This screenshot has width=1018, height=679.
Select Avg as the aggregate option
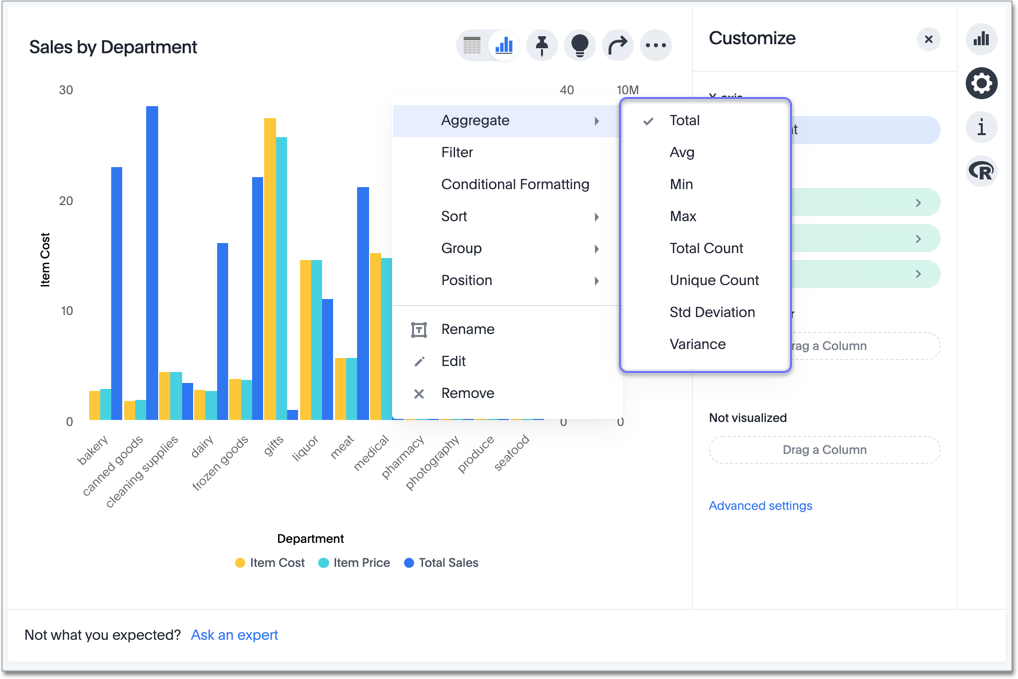pos(682,152)
